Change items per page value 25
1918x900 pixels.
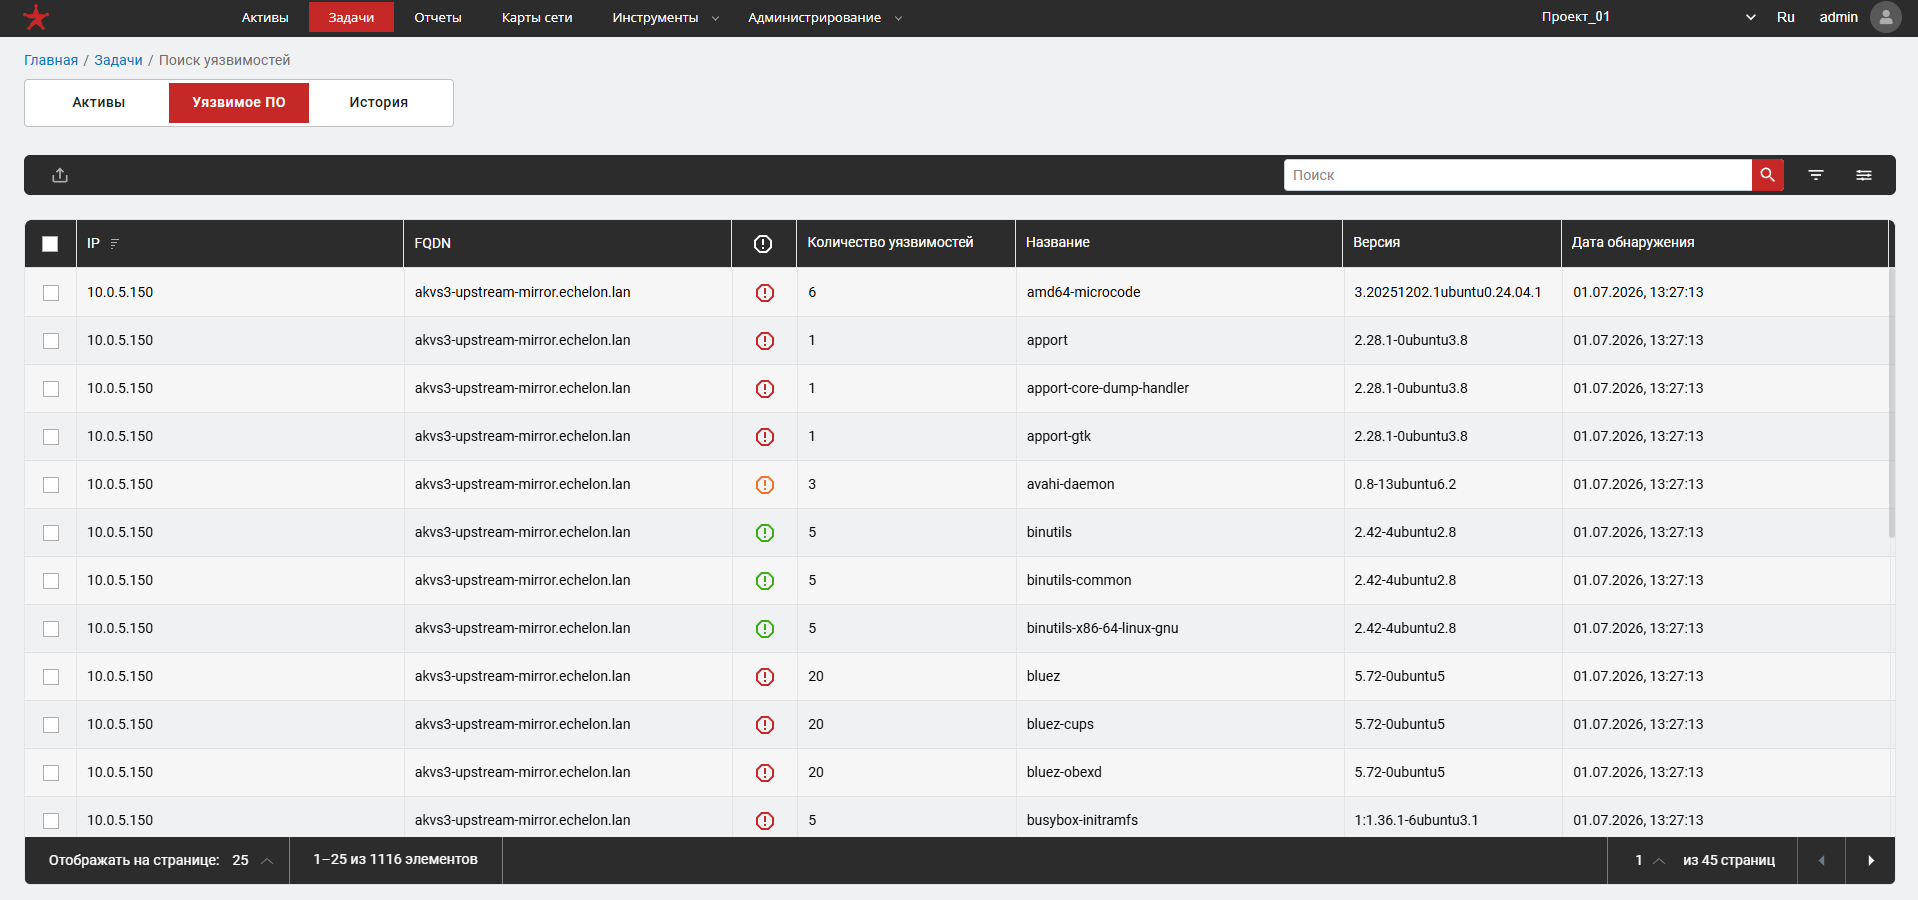click(252, 860)
